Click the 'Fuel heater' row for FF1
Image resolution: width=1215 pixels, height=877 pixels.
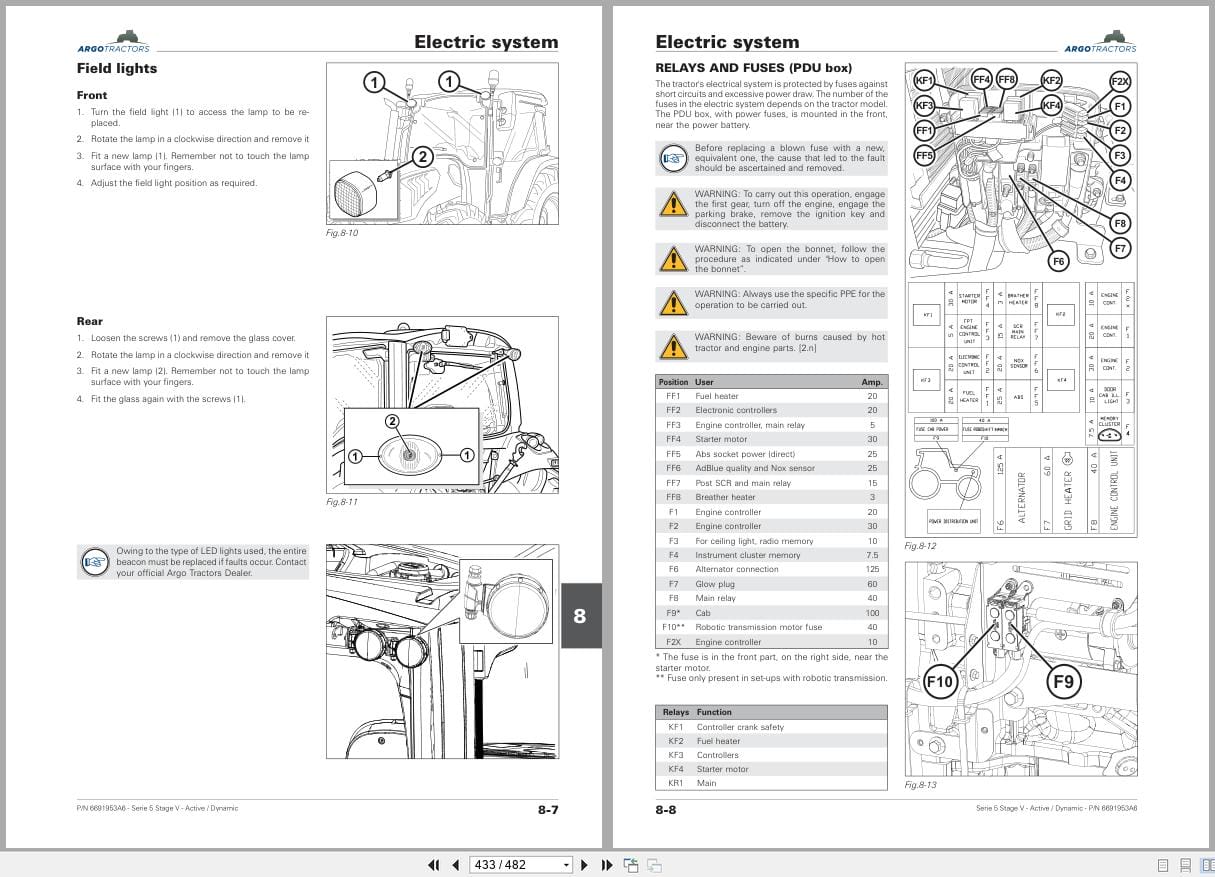click(771, 396)
